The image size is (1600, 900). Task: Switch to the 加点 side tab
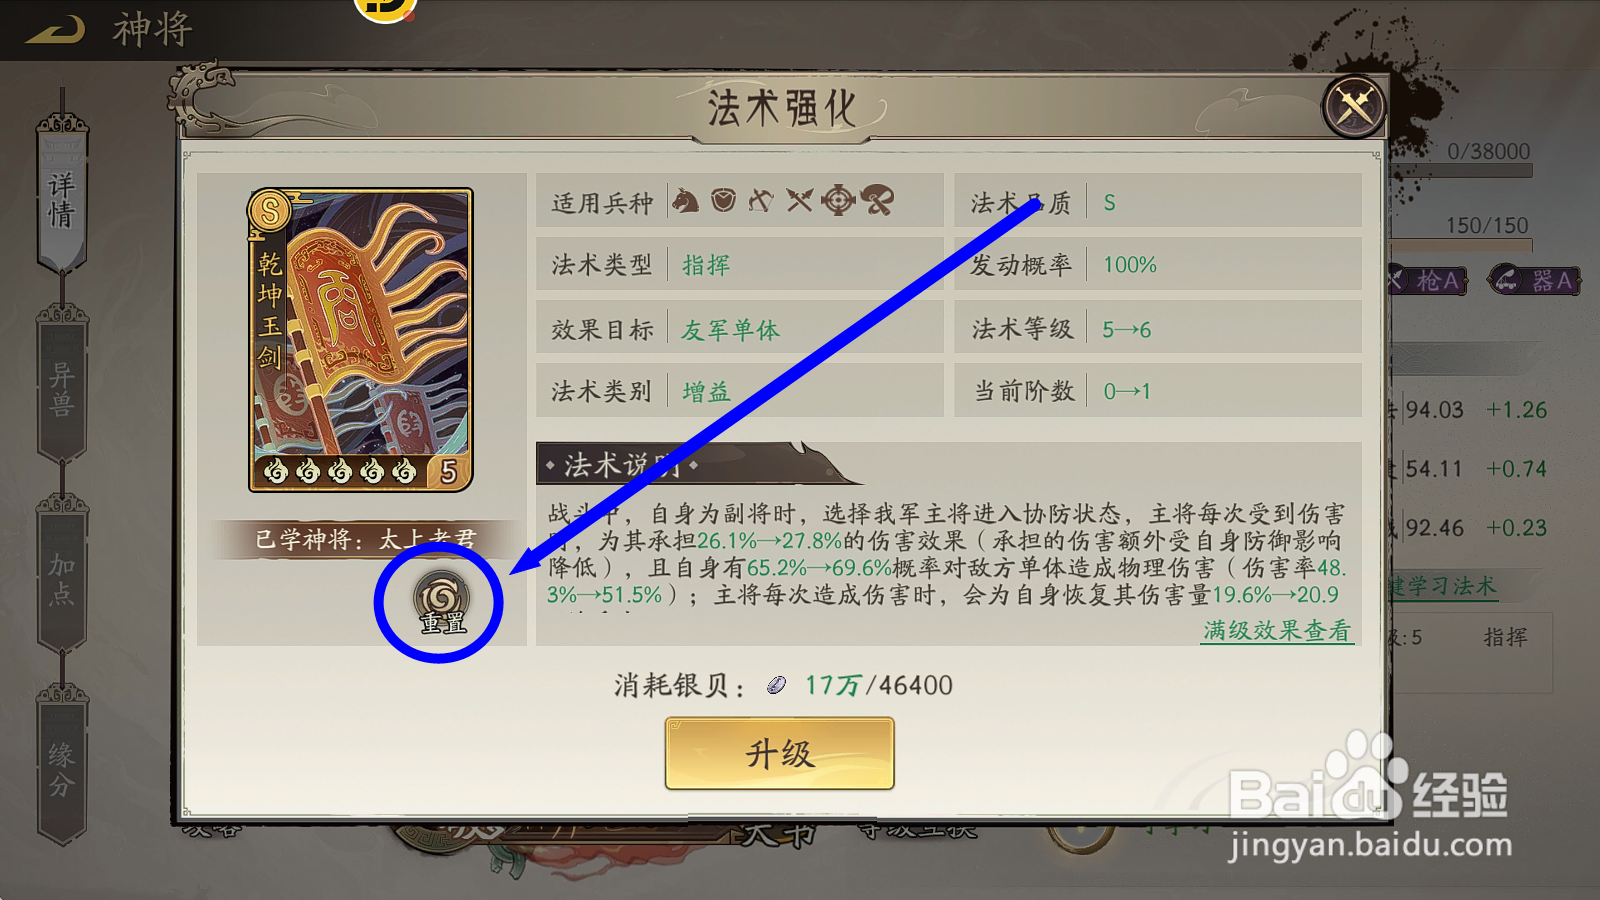(62, 579)
